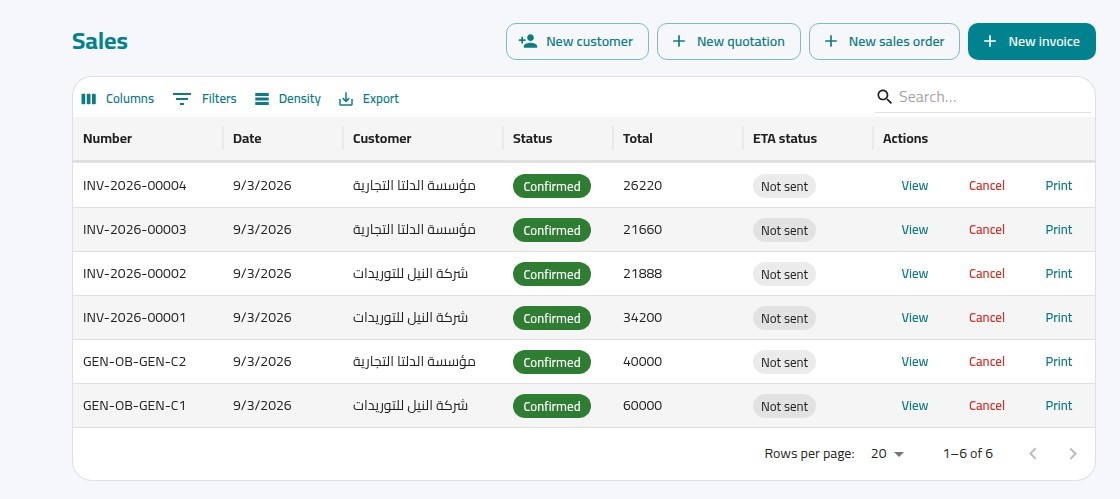This screenshot has height=499, width=1120.
Task: Click the total value 21660
Action: tap(642, 230)
